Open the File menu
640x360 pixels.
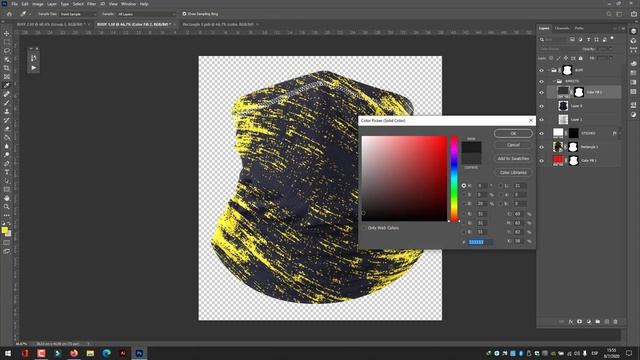coord(14,4)
